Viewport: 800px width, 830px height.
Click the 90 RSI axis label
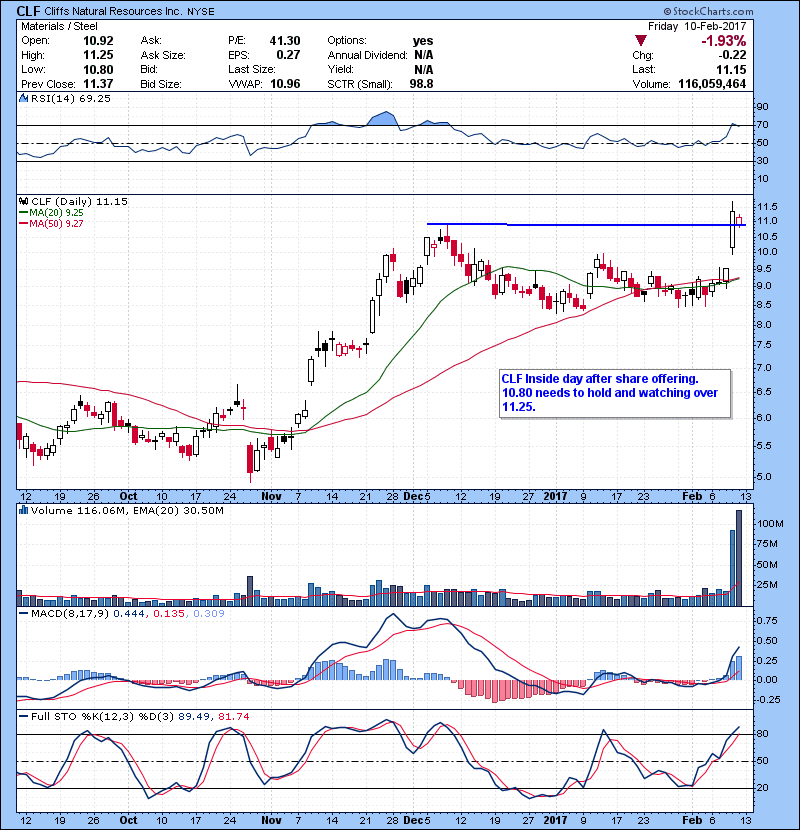point(763,107)
